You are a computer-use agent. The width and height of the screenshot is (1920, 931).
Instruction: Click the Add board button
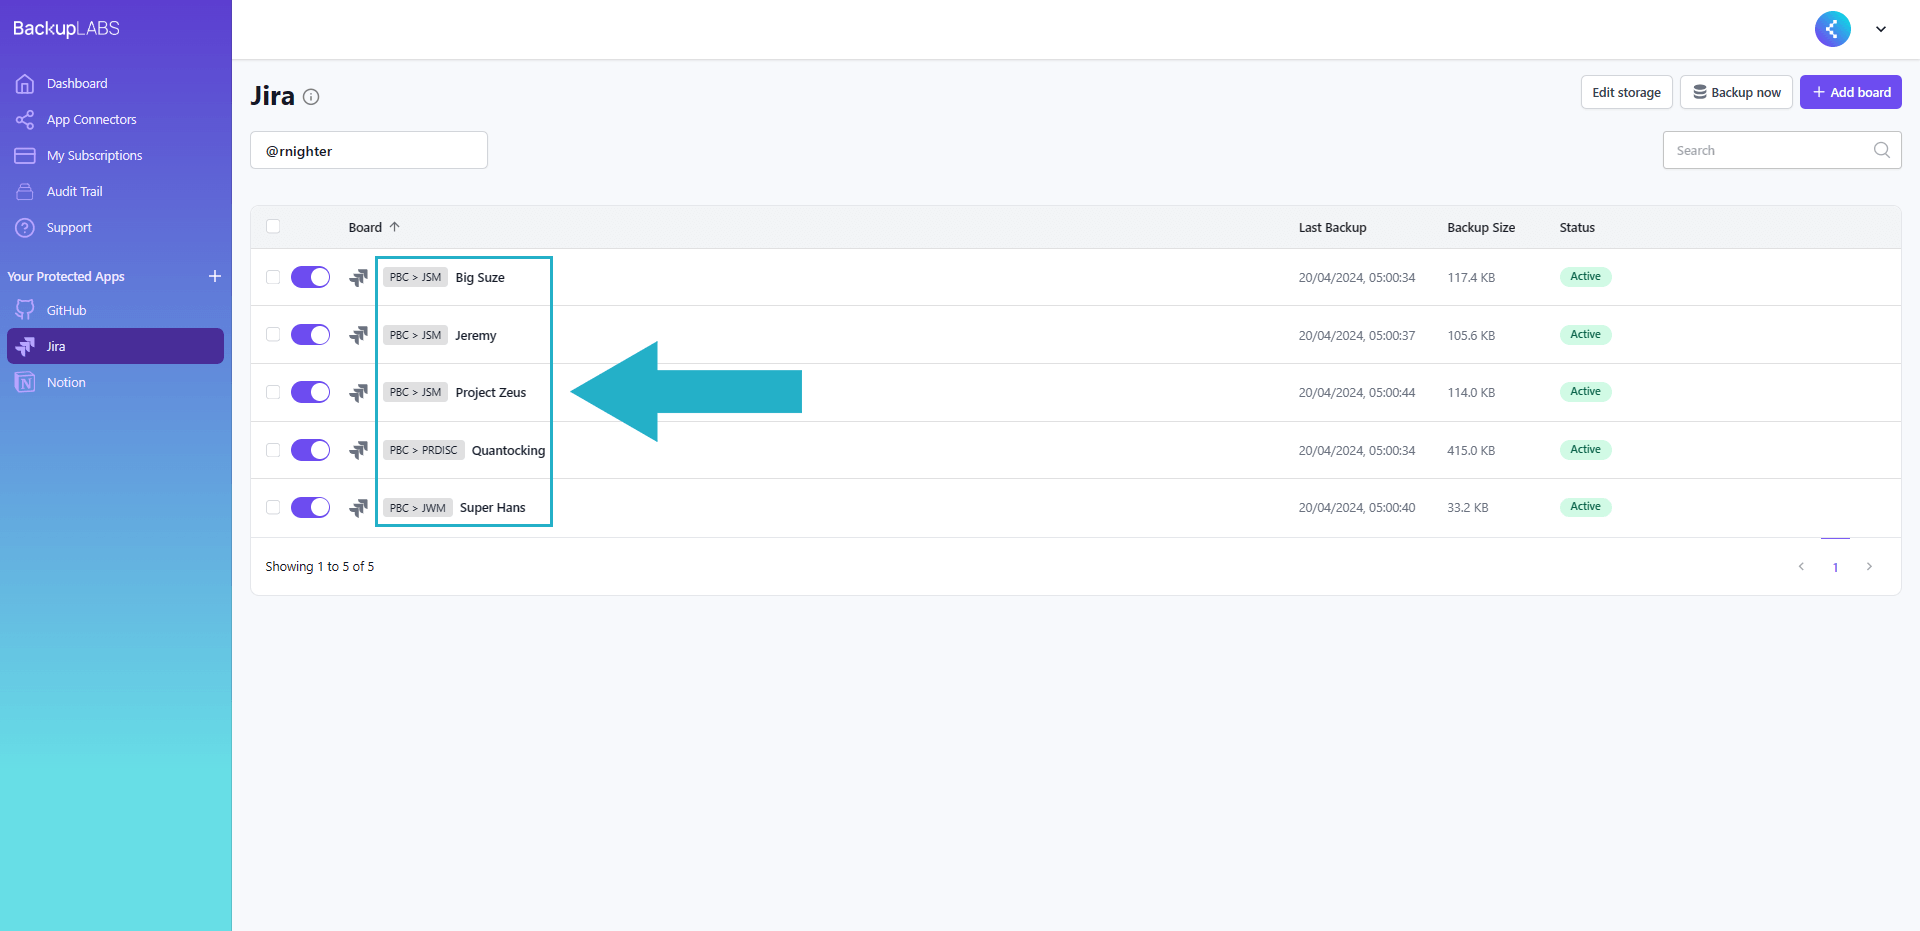pyautogui.click(x=1851, y=92)
